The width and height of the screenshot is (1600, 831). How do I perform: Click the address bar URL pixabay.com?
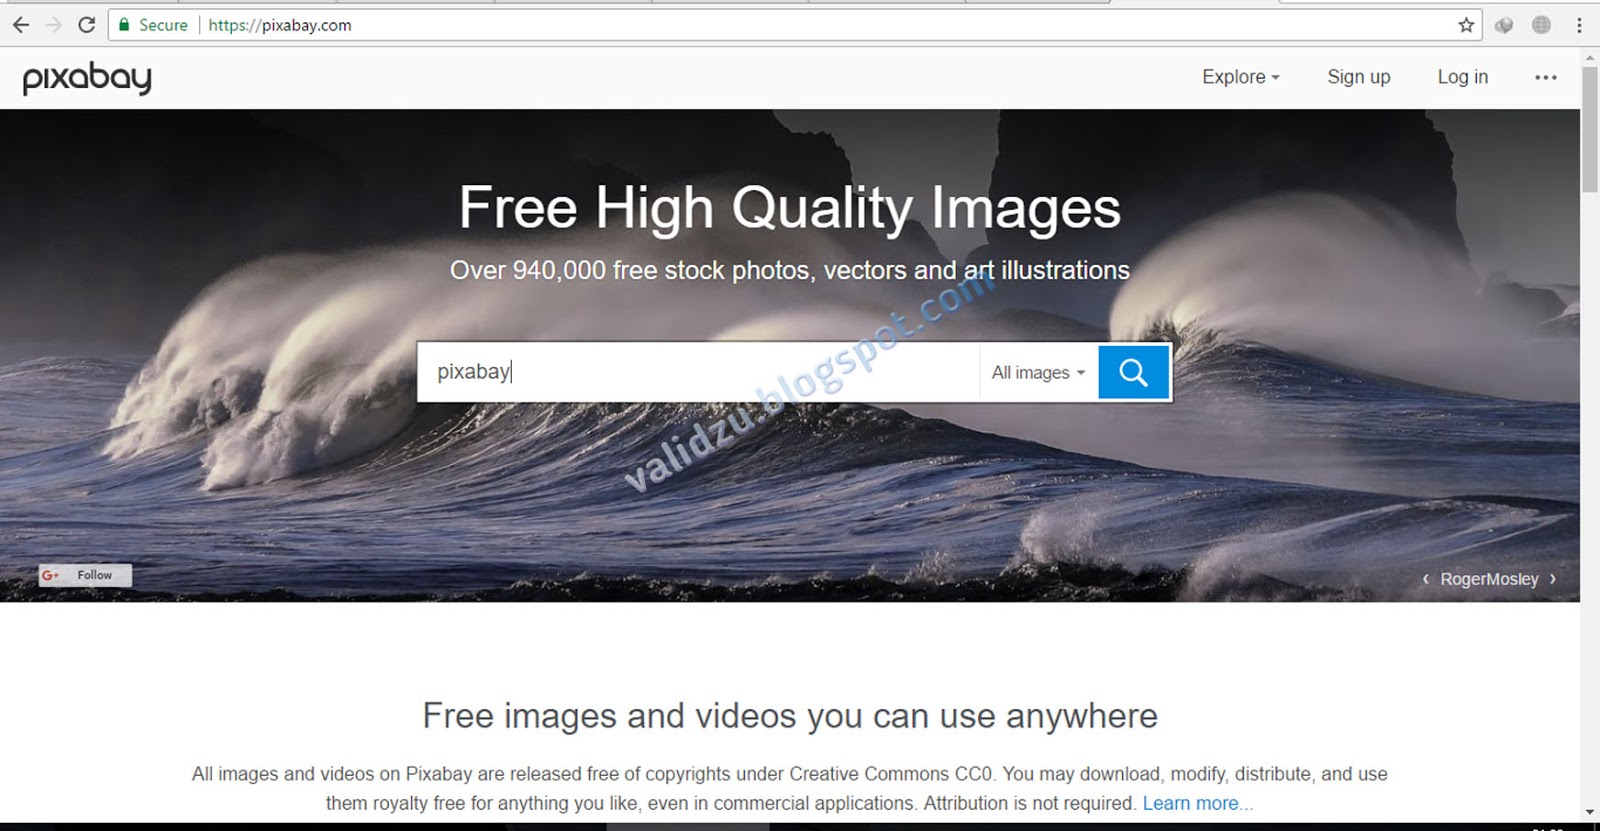280,25
